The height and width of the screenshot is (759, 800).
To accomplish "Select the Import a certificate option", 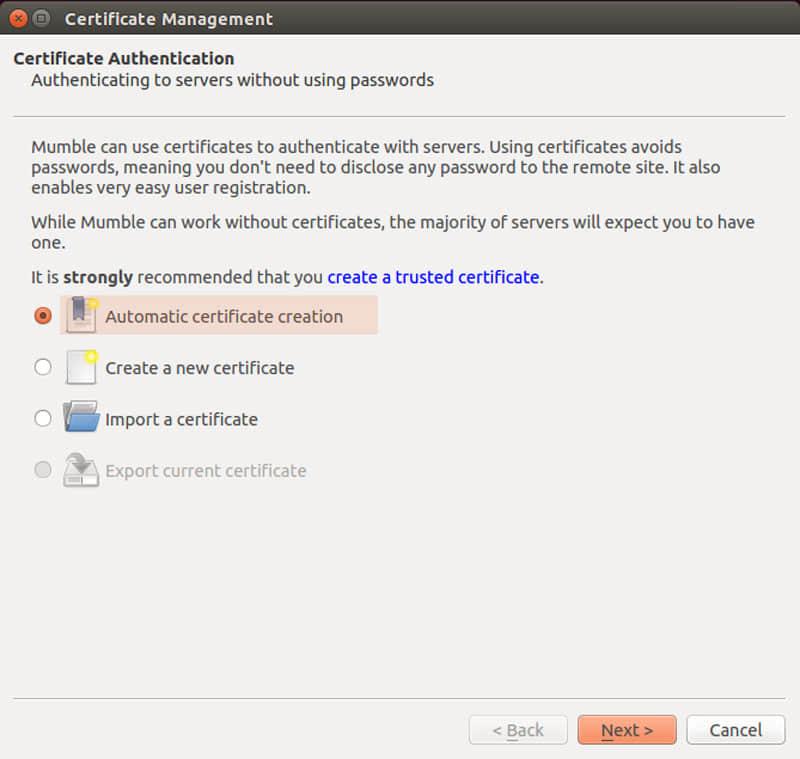I will [x=42, y=418].
